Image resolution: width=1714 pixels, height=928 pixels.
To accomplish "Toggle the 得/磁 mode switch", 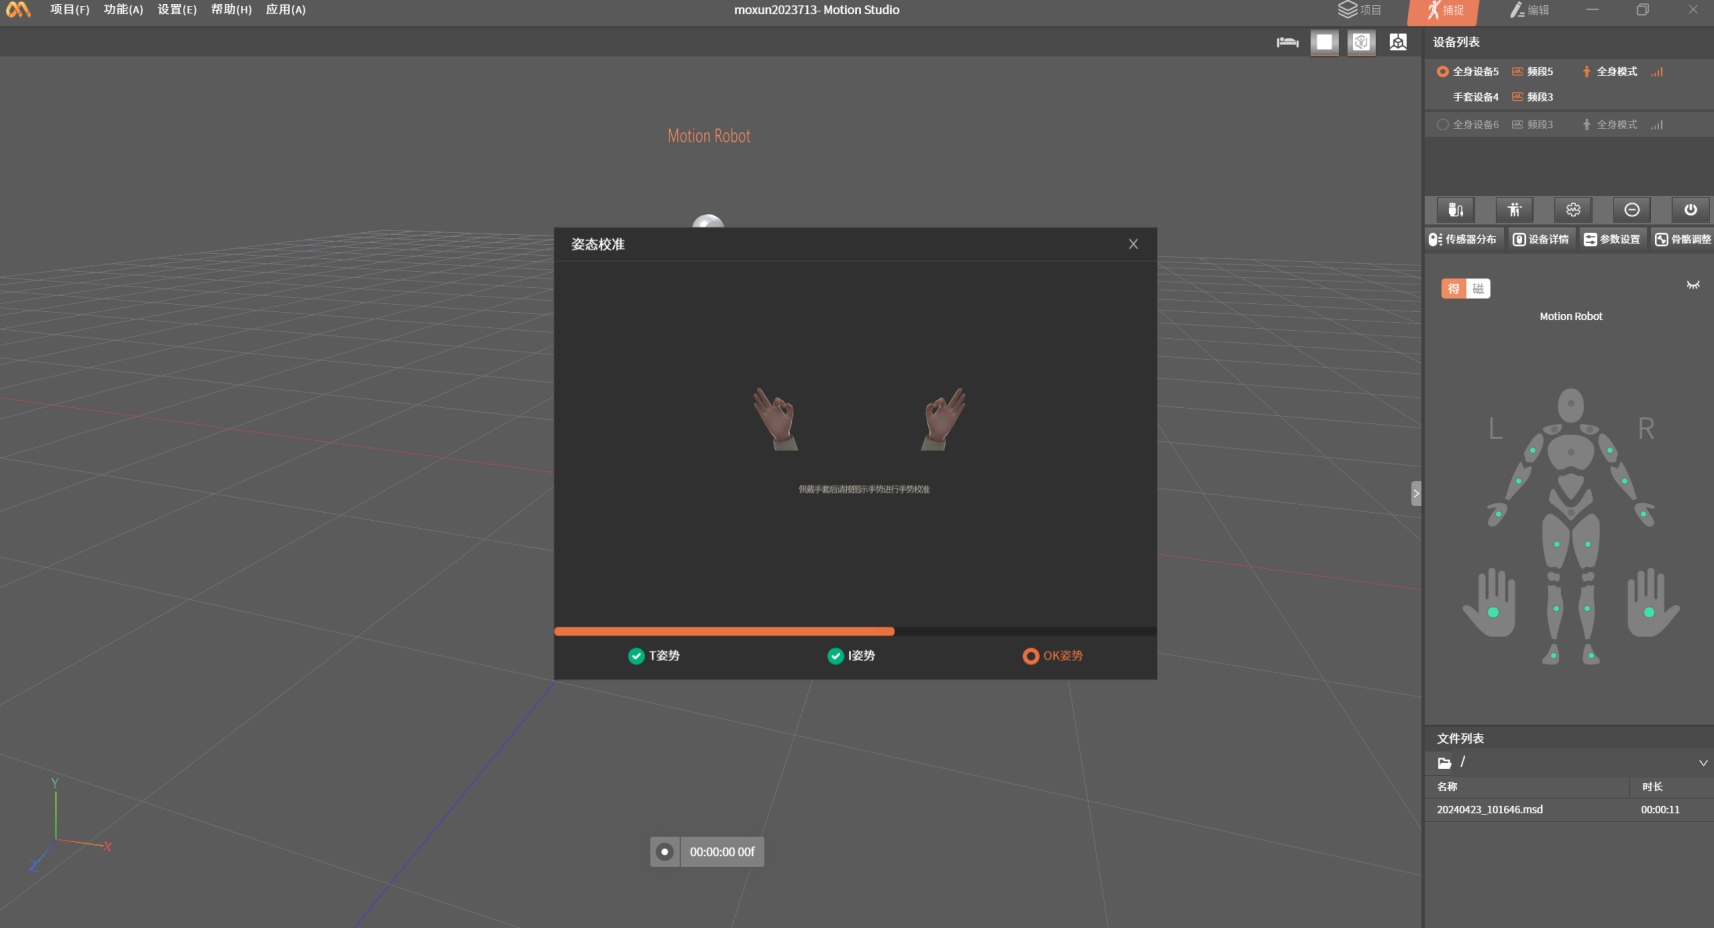I will click(x=1465, y=289).
